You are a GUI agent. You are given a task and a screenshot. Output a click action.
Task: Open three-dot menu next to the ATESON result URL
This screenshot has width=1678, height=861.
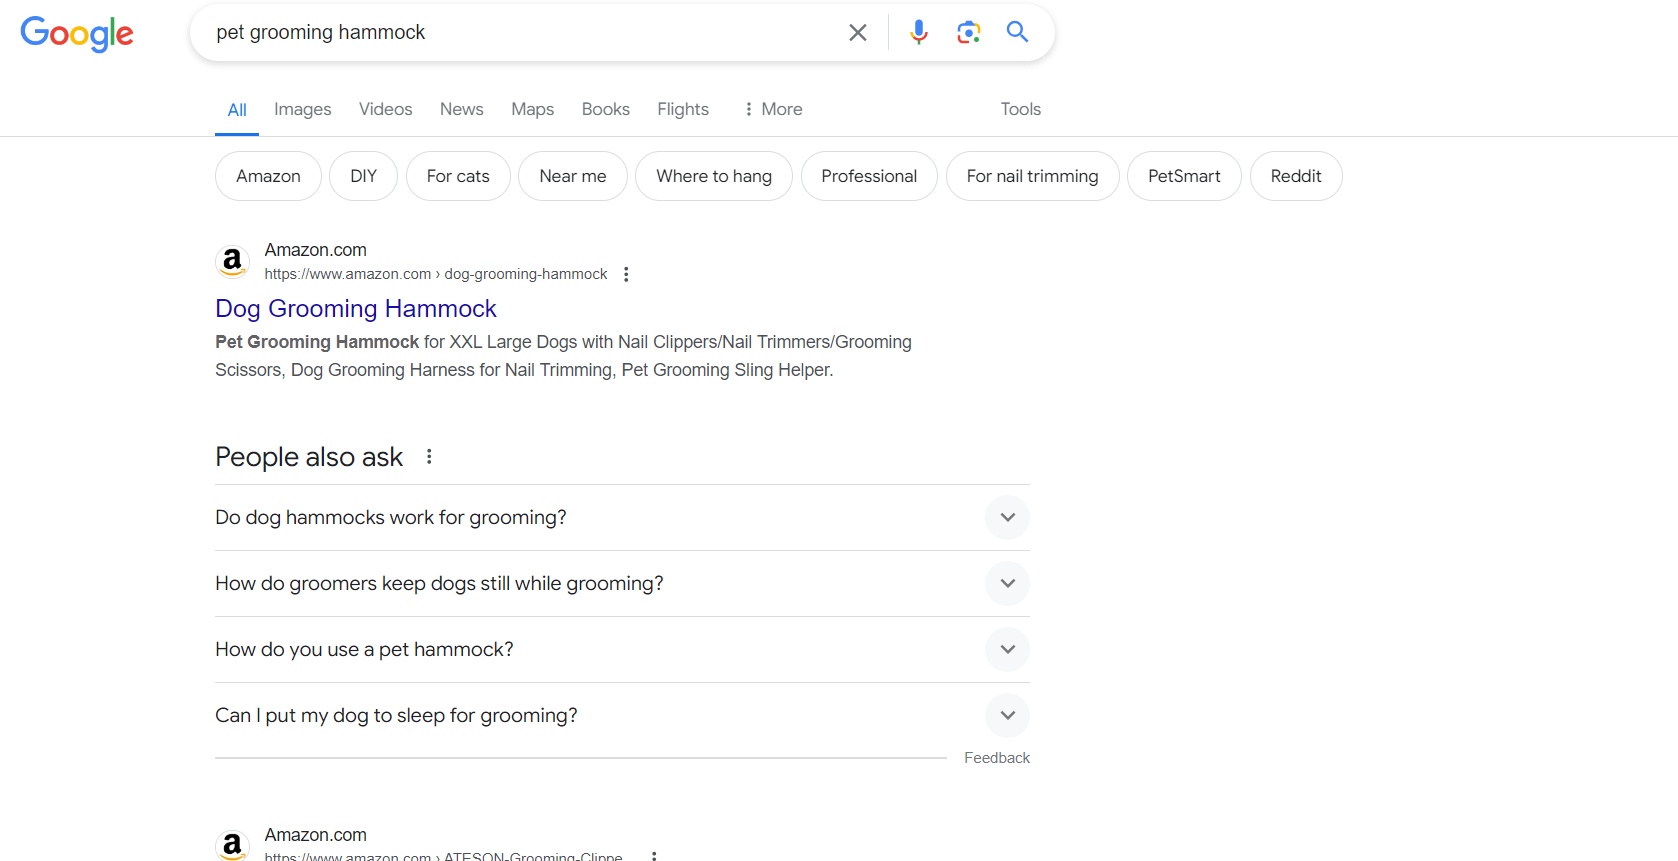654,856
